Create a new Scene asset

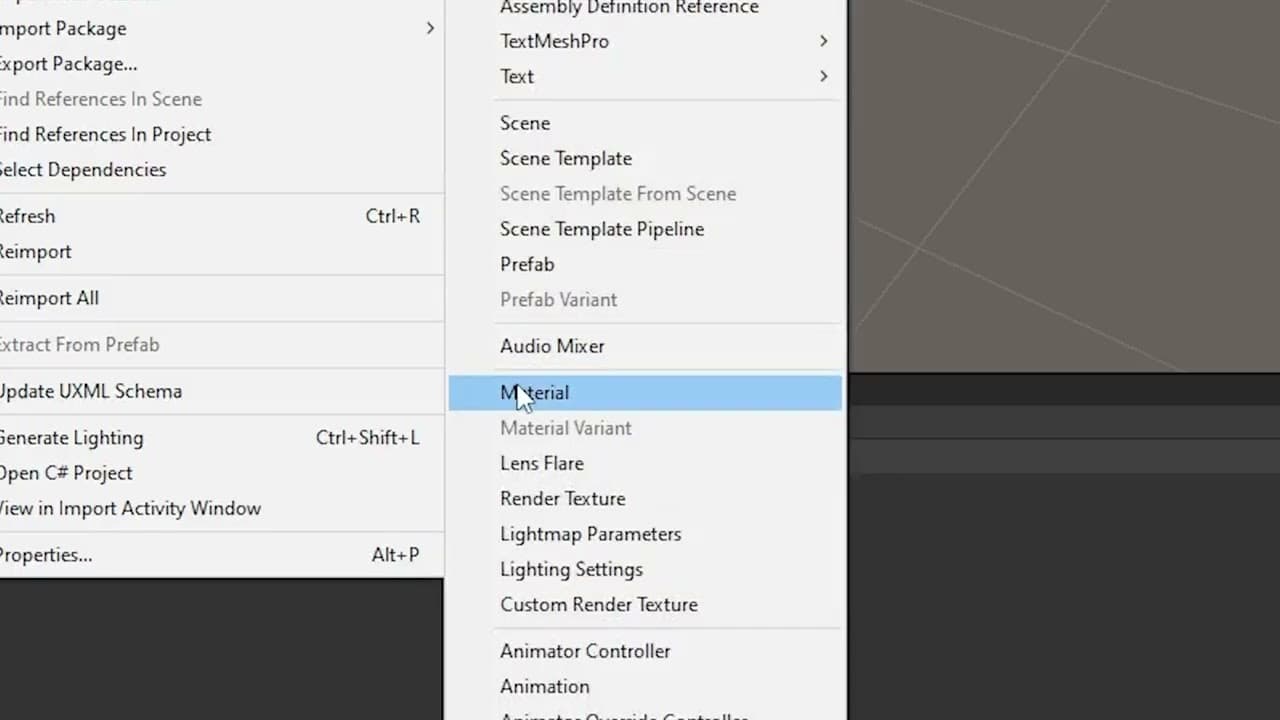point(525,123)
